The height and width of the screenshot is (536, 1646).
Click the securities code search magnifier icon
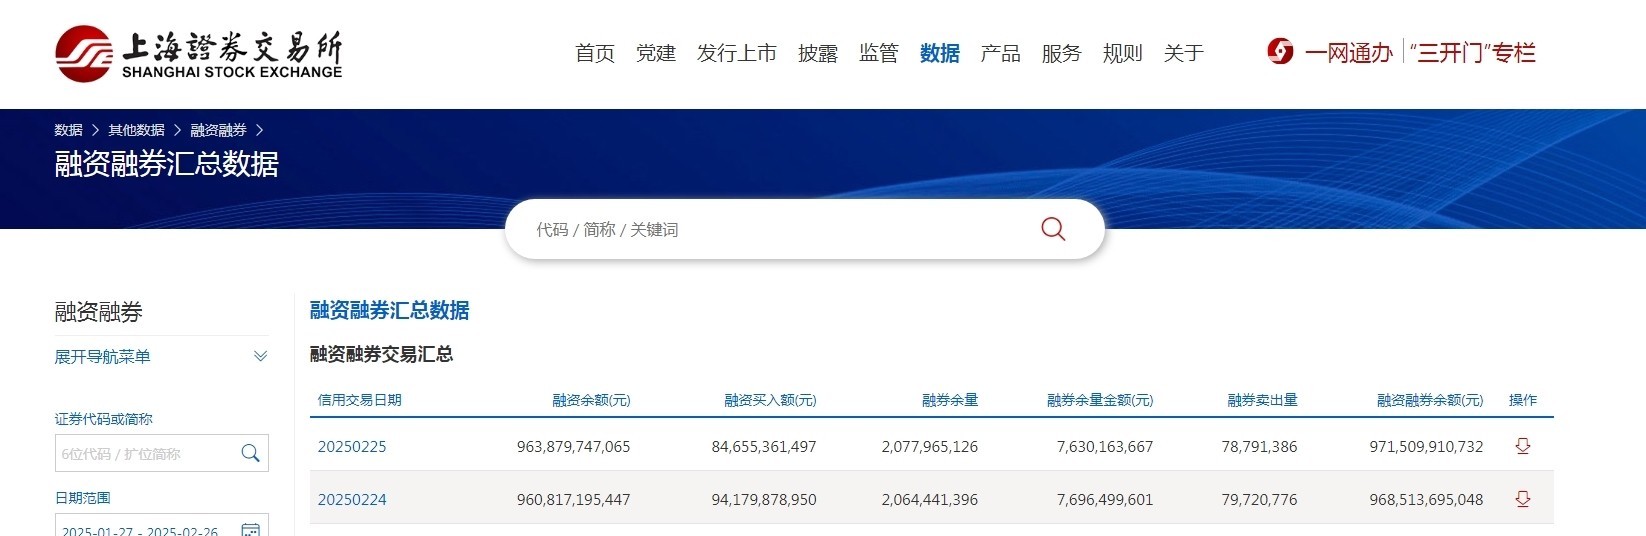tap(250, 453)
